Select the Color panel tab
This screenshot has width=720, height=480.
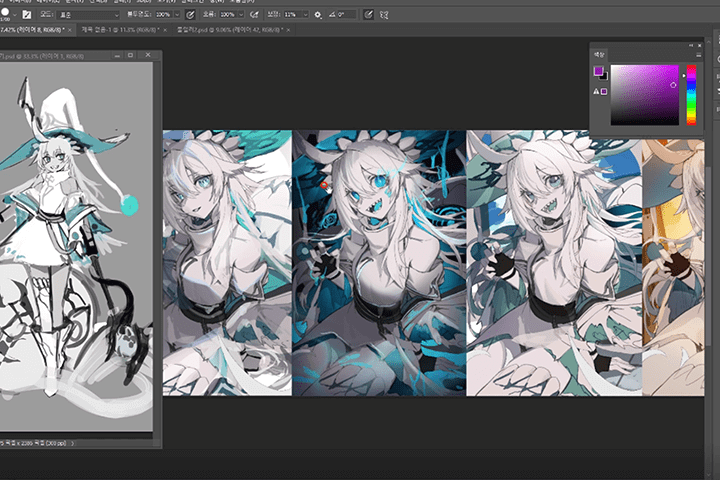coord(599,55)
